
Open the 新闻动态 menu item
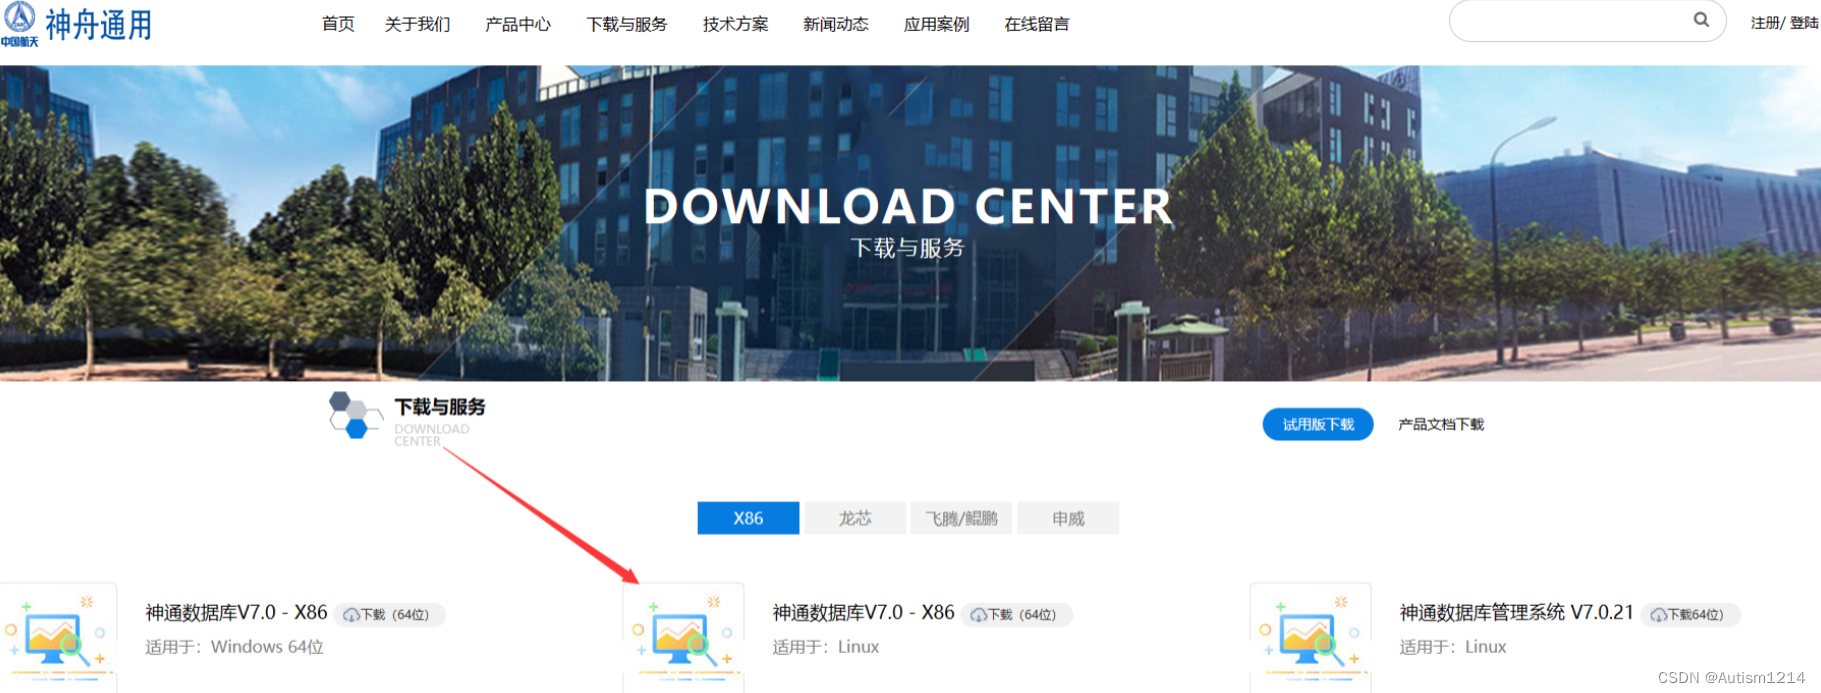[x=836, y=24]
